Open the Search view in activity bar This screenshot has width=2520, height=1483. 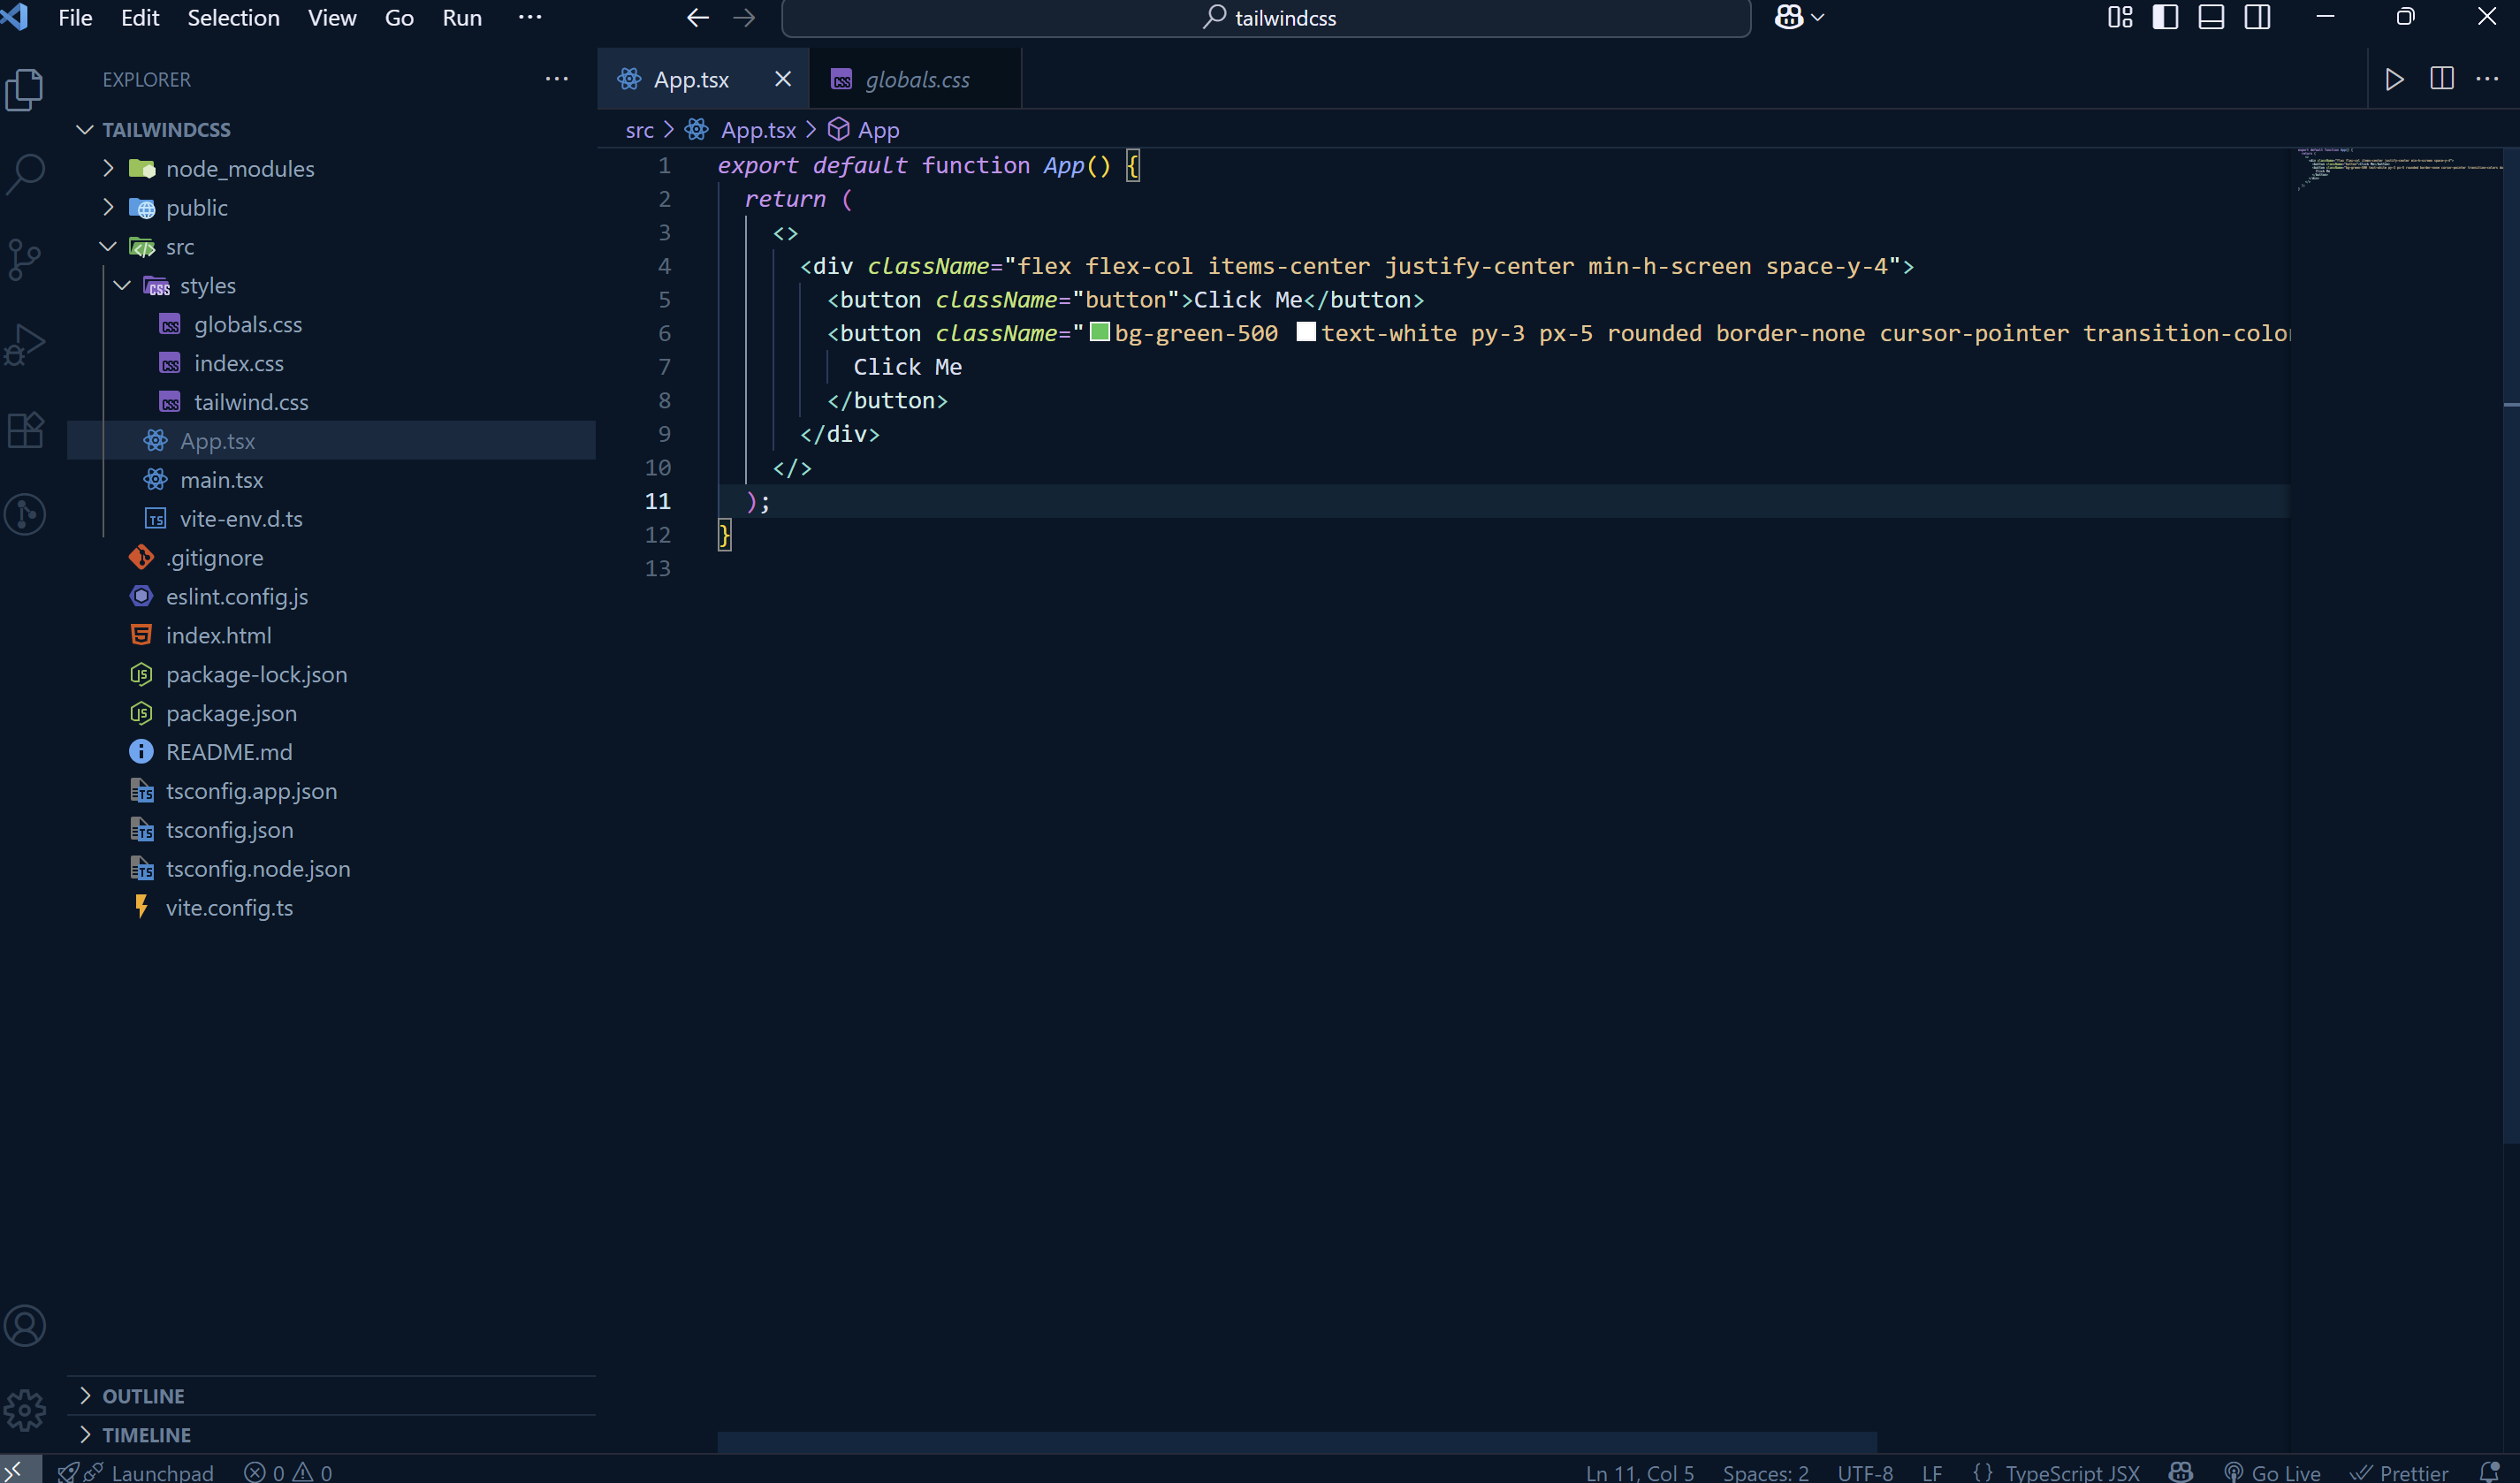(x=25, y=175)
